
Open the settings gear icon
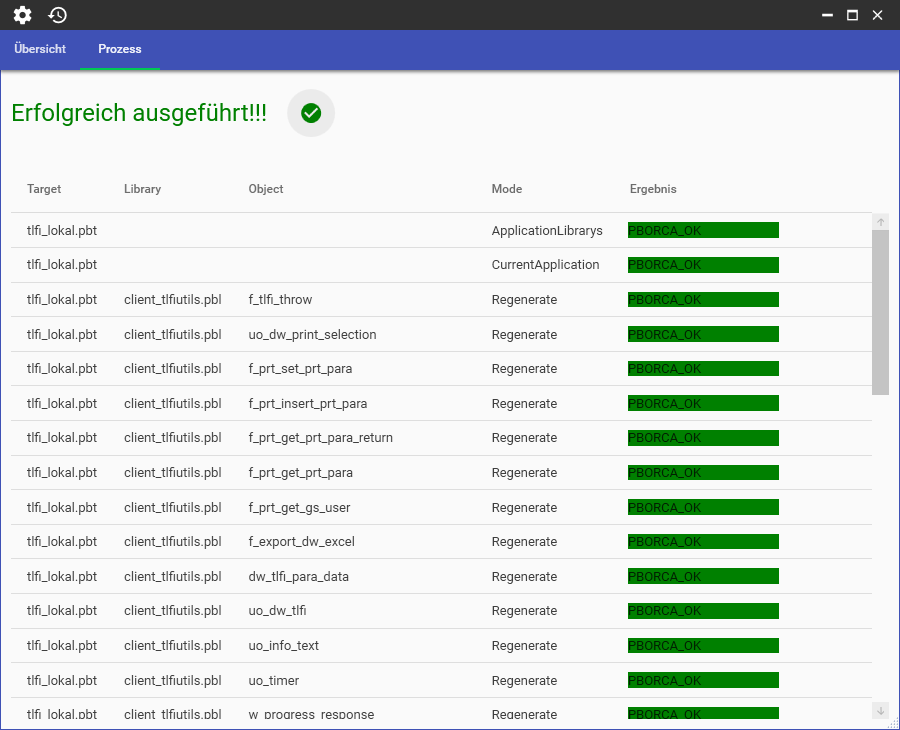pyautogui.click(x=22, y=15)
